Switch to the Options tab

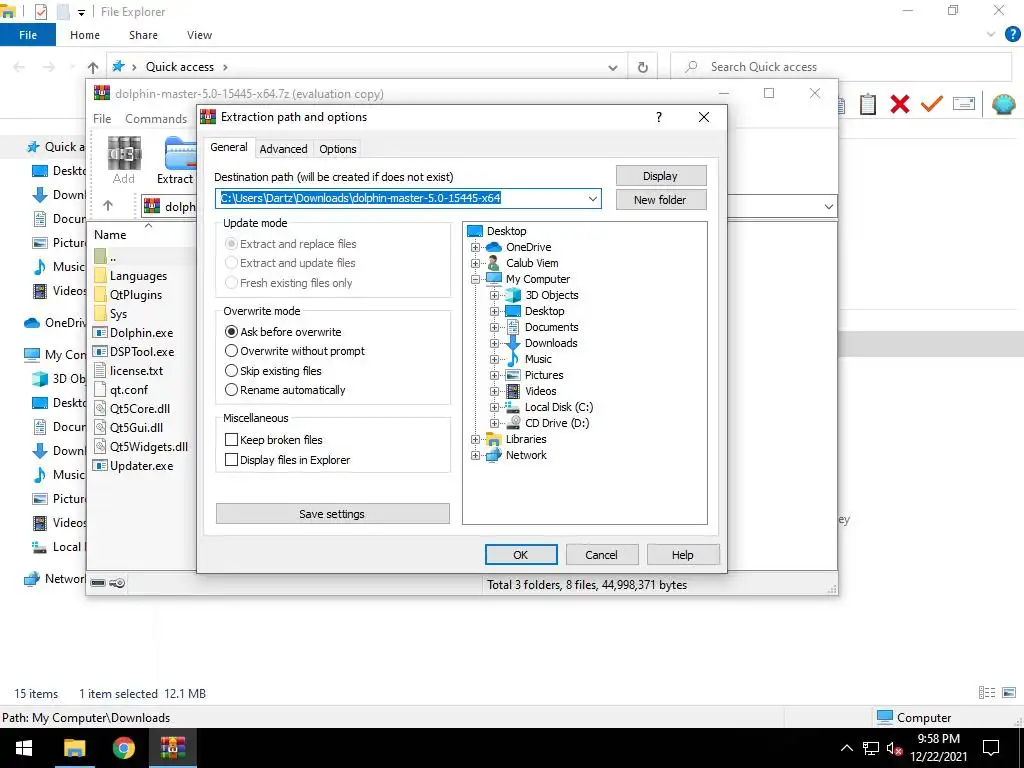(338, 149)
